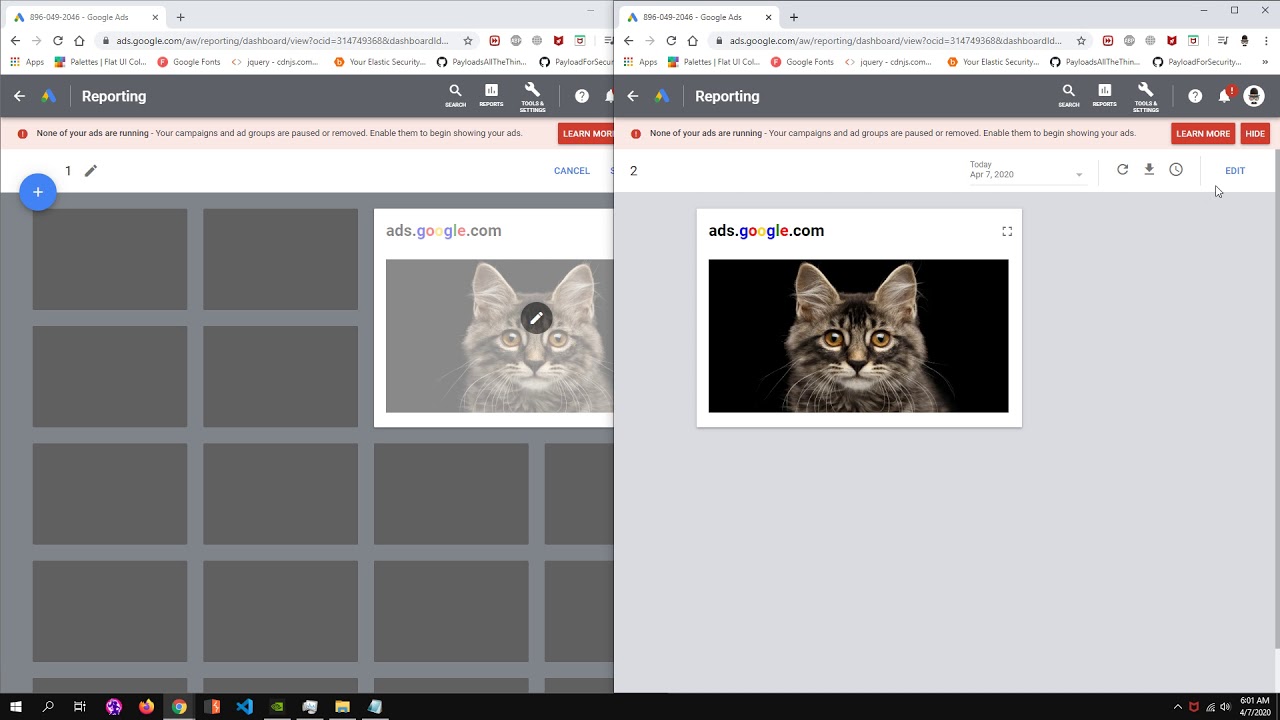
Task: Reload page in right browser window
Action: pyautogui.click(x=670, y=41)
